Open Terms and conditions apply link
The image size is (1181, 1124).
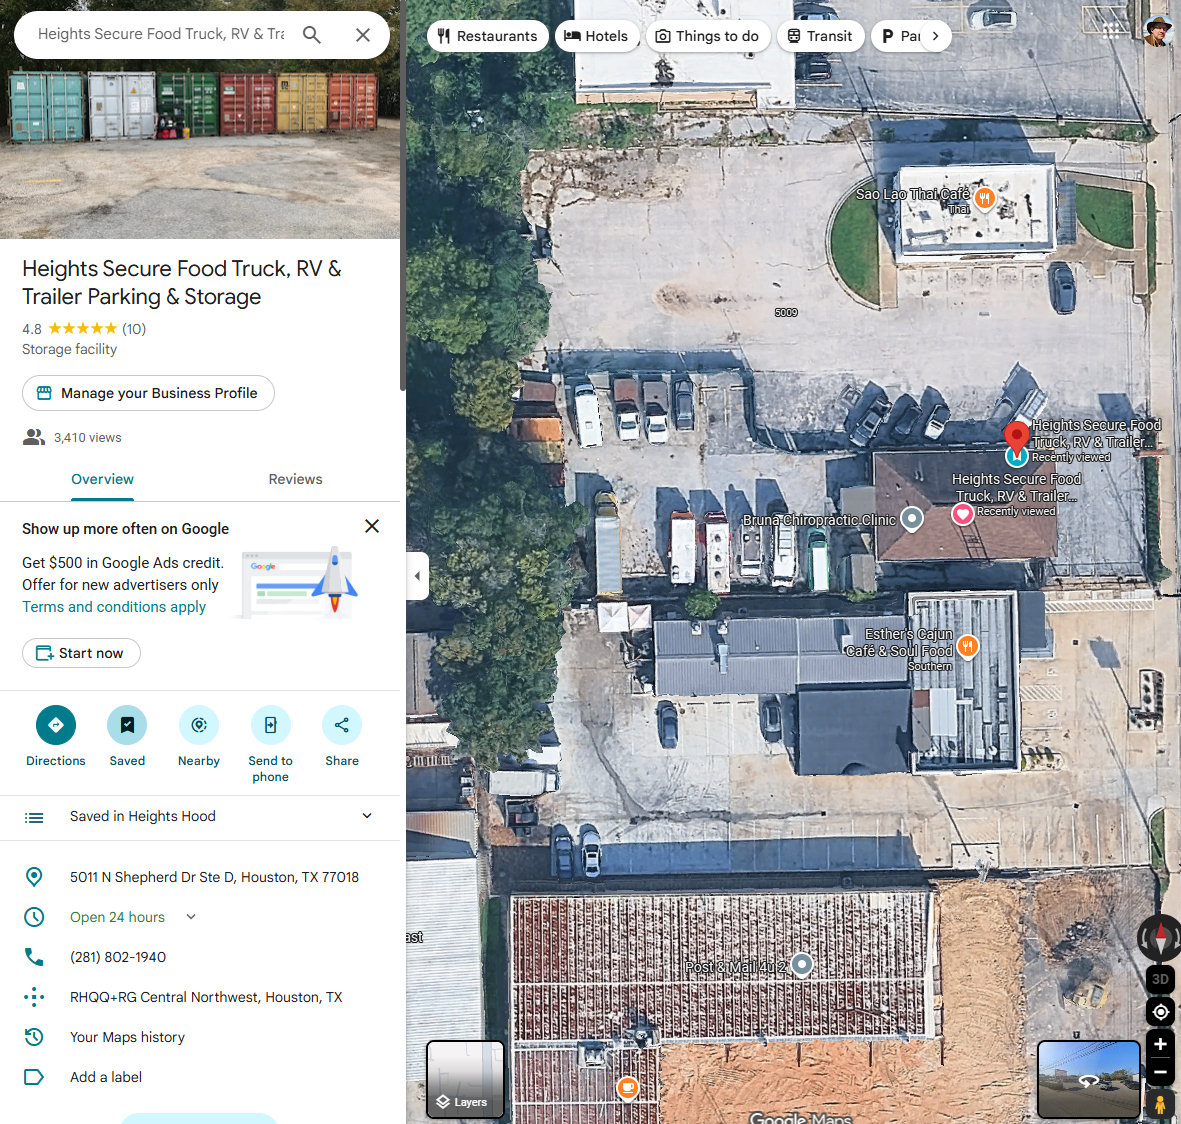tap(114, 607)
